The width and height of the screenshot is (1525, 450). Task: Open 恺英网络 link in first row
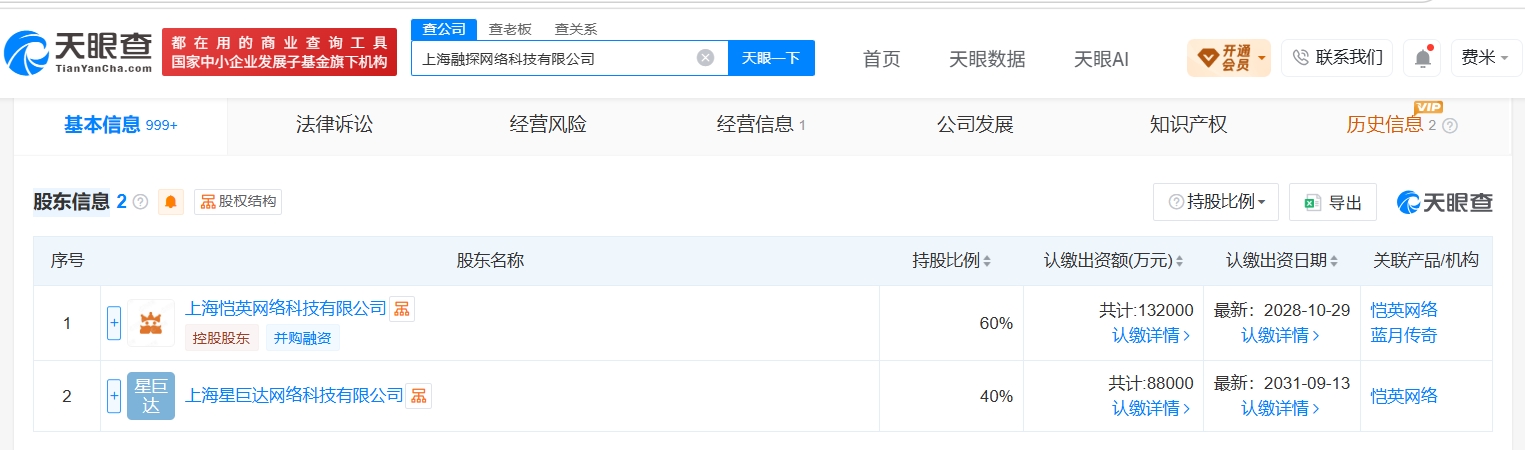[x=1404, y=310]
